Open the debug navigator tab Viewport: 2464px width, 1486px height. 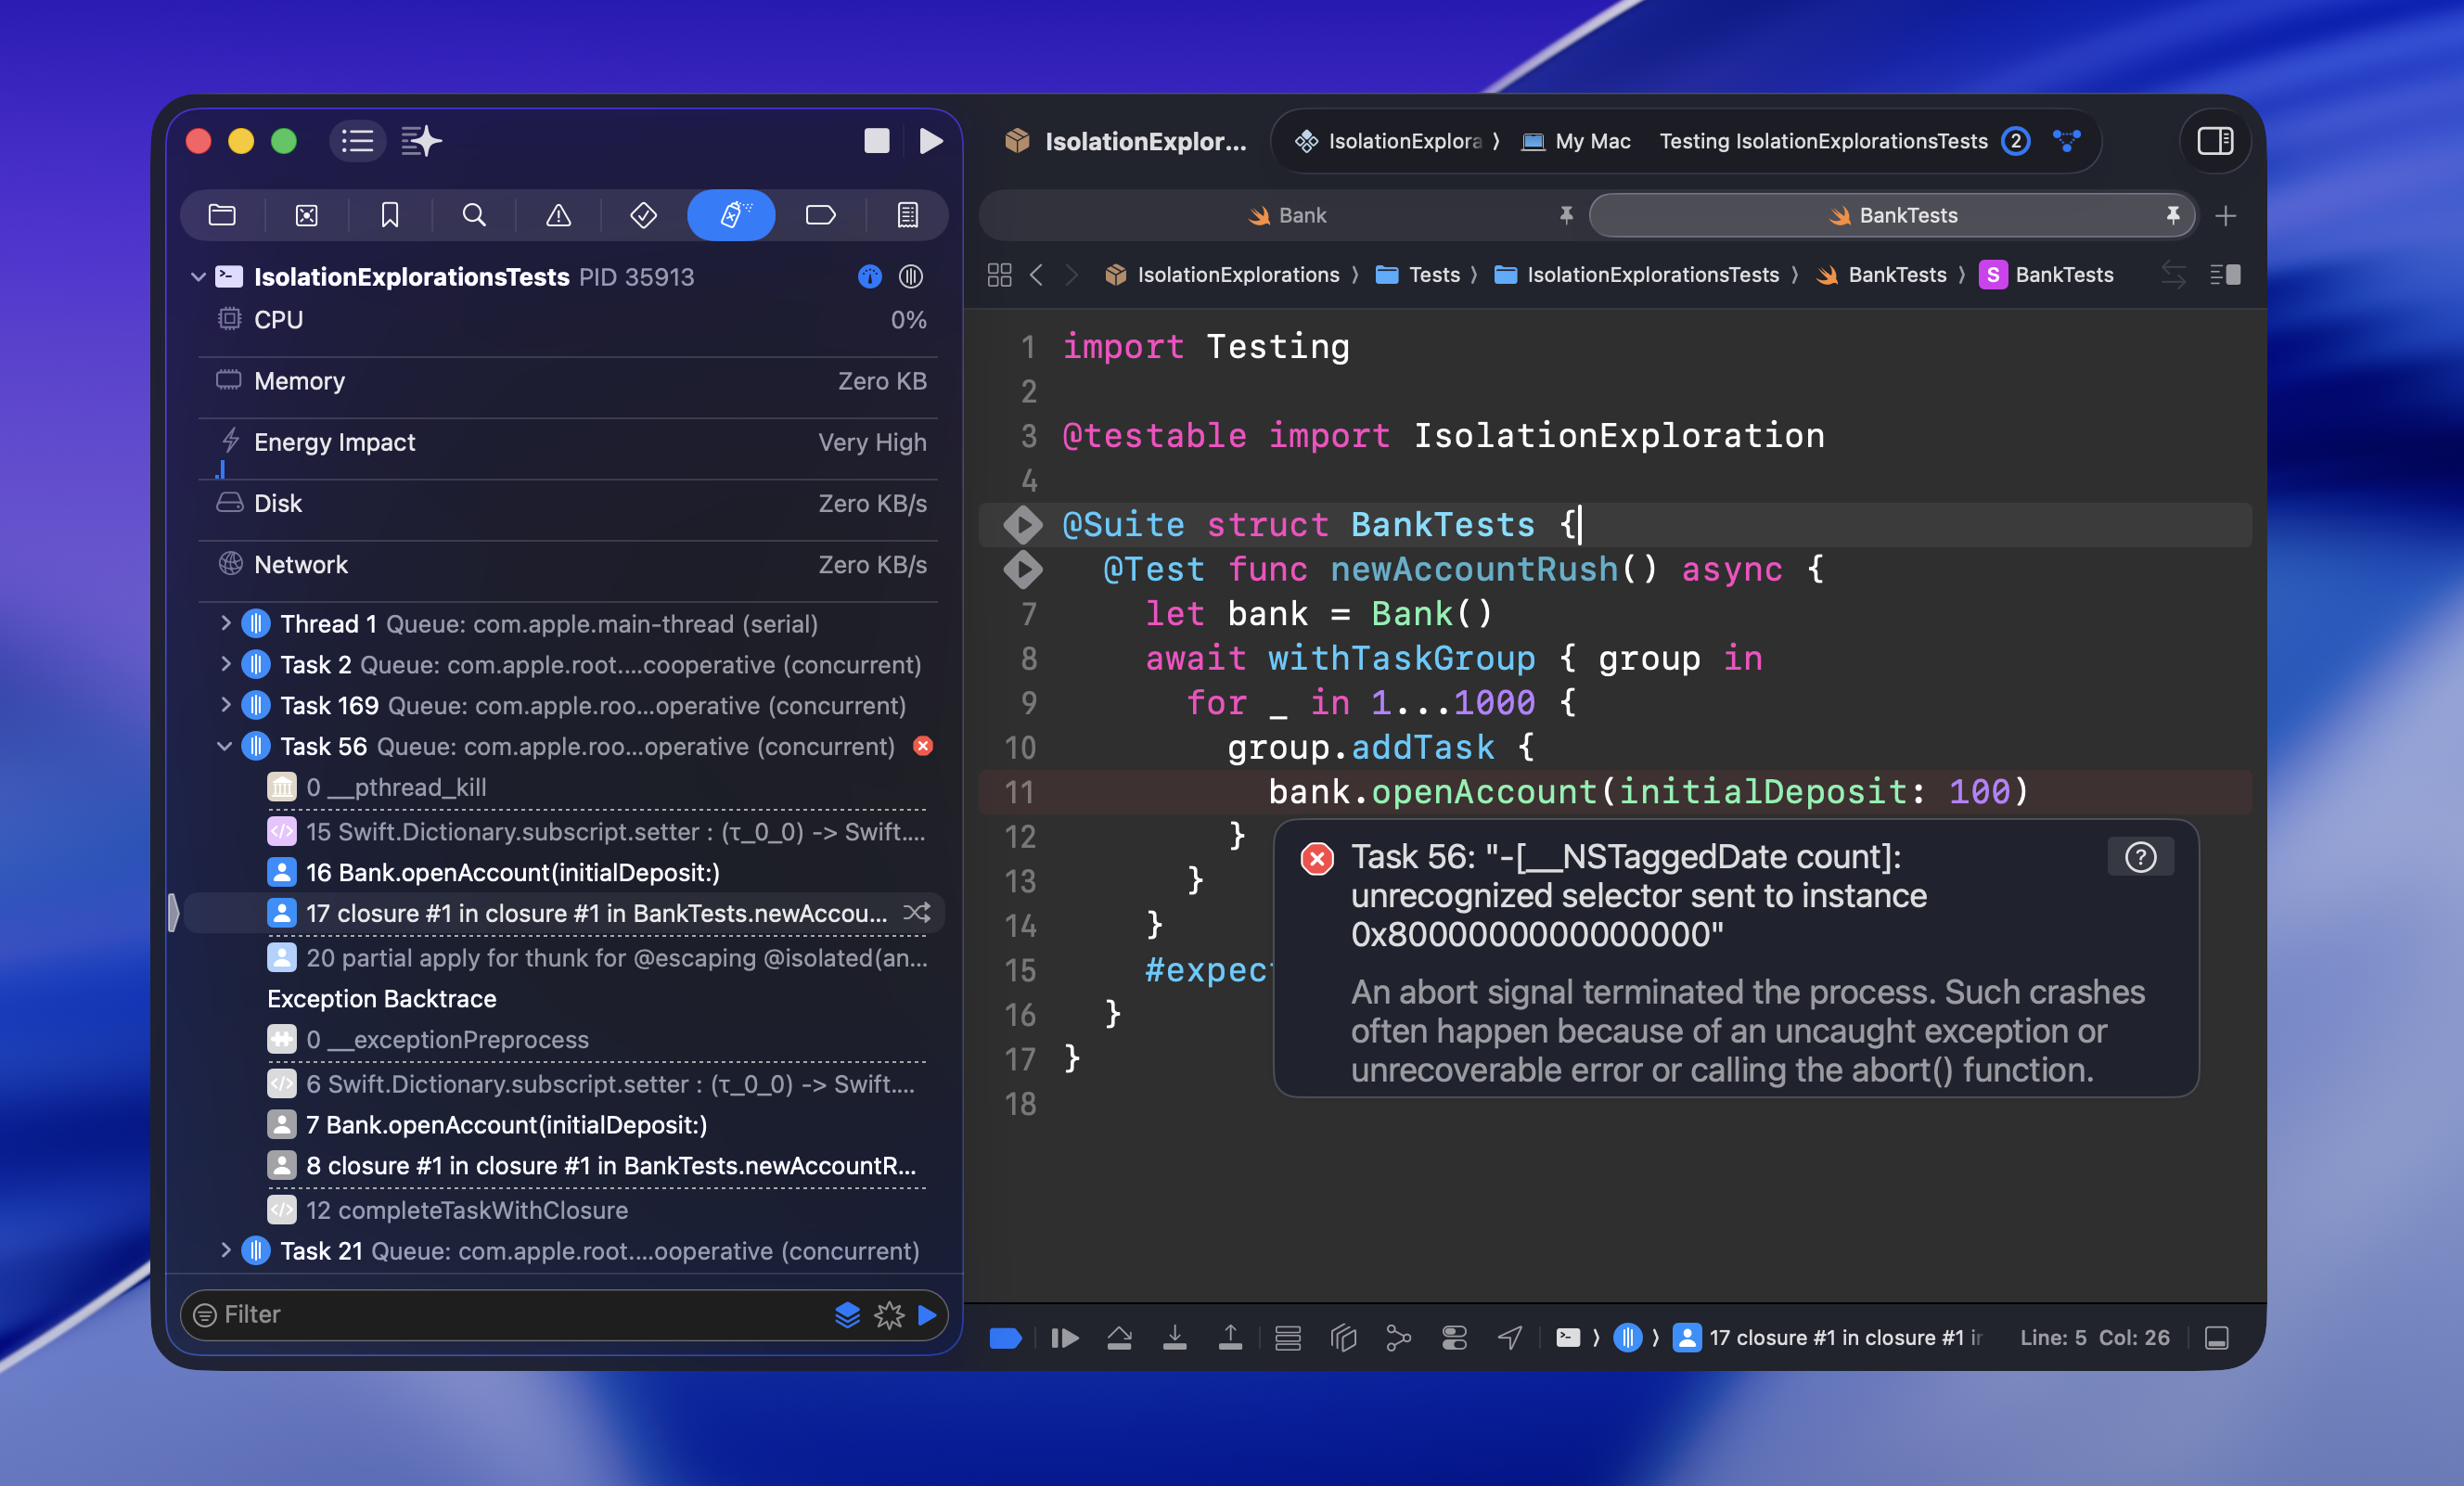click(x=731, y=215)
